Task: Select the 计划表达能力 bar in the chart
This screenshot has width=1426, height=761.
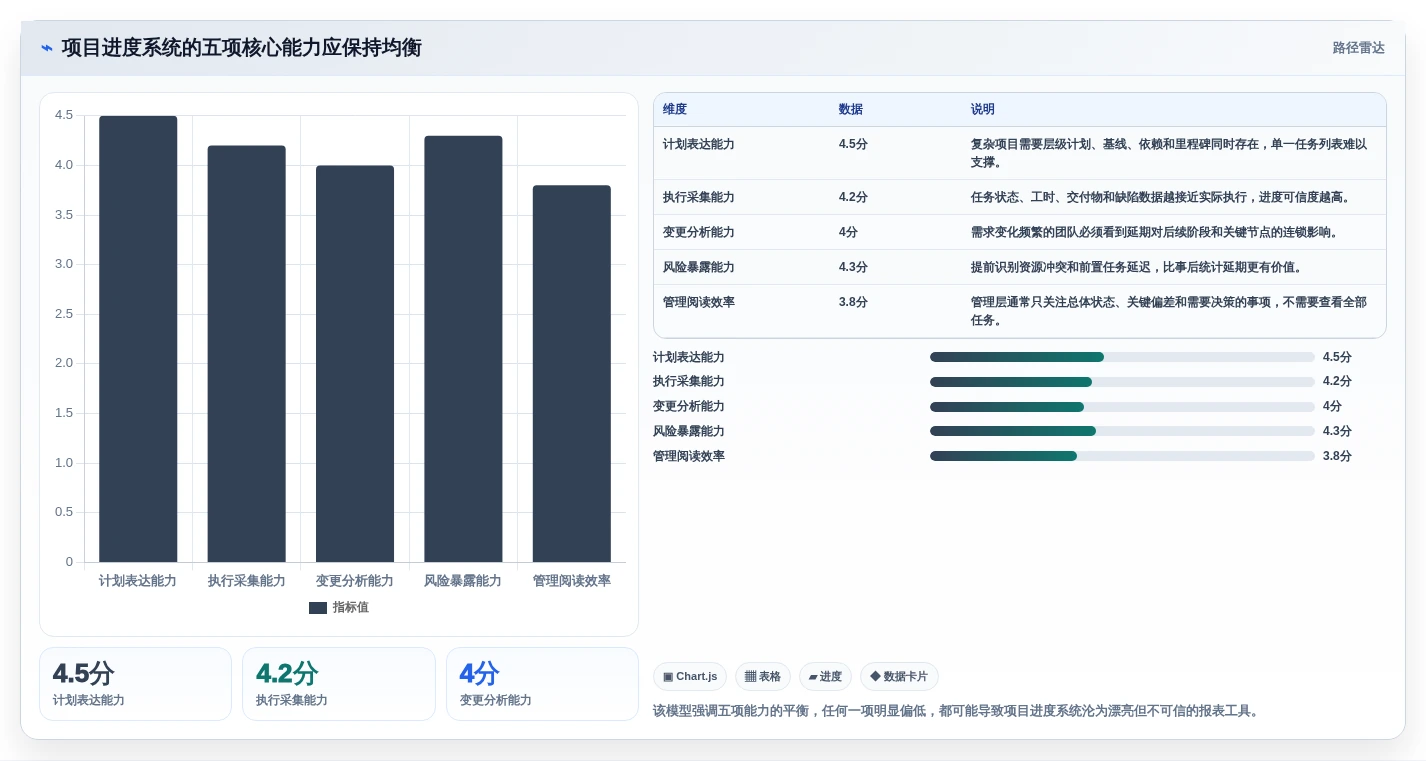Action: [138, 339]
